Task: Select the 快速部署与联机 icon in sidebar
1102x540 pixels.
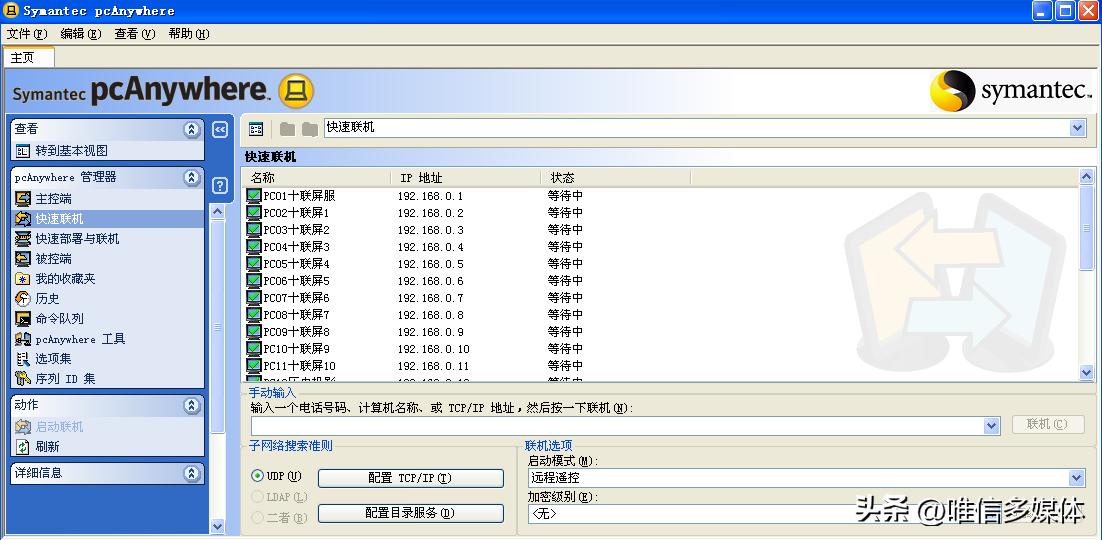Action: [x=23, y=239]
